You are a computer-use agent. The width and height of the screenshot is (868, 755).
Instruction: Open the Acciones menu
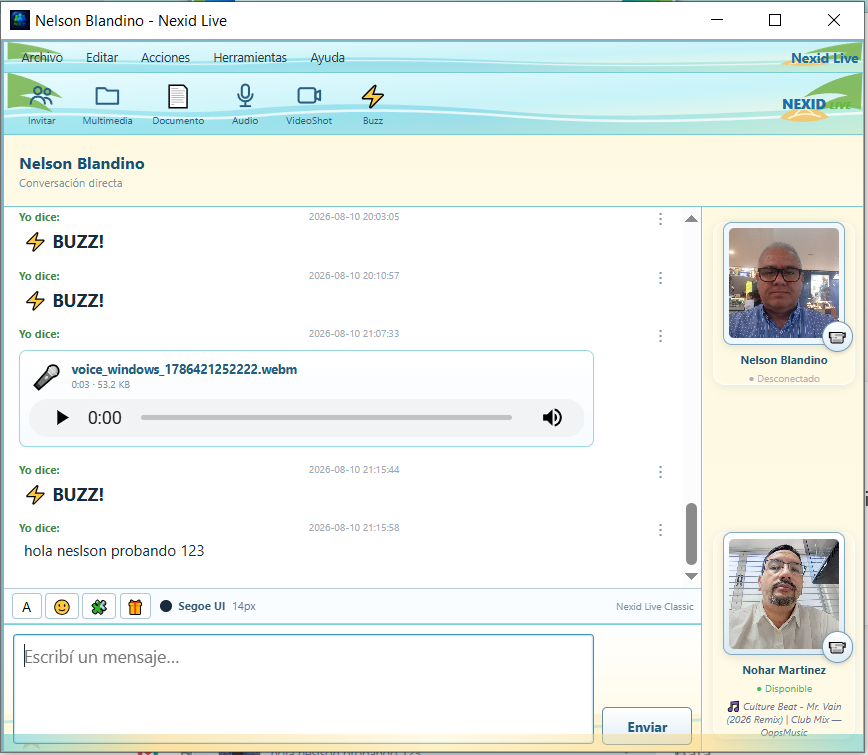[165, 58]
